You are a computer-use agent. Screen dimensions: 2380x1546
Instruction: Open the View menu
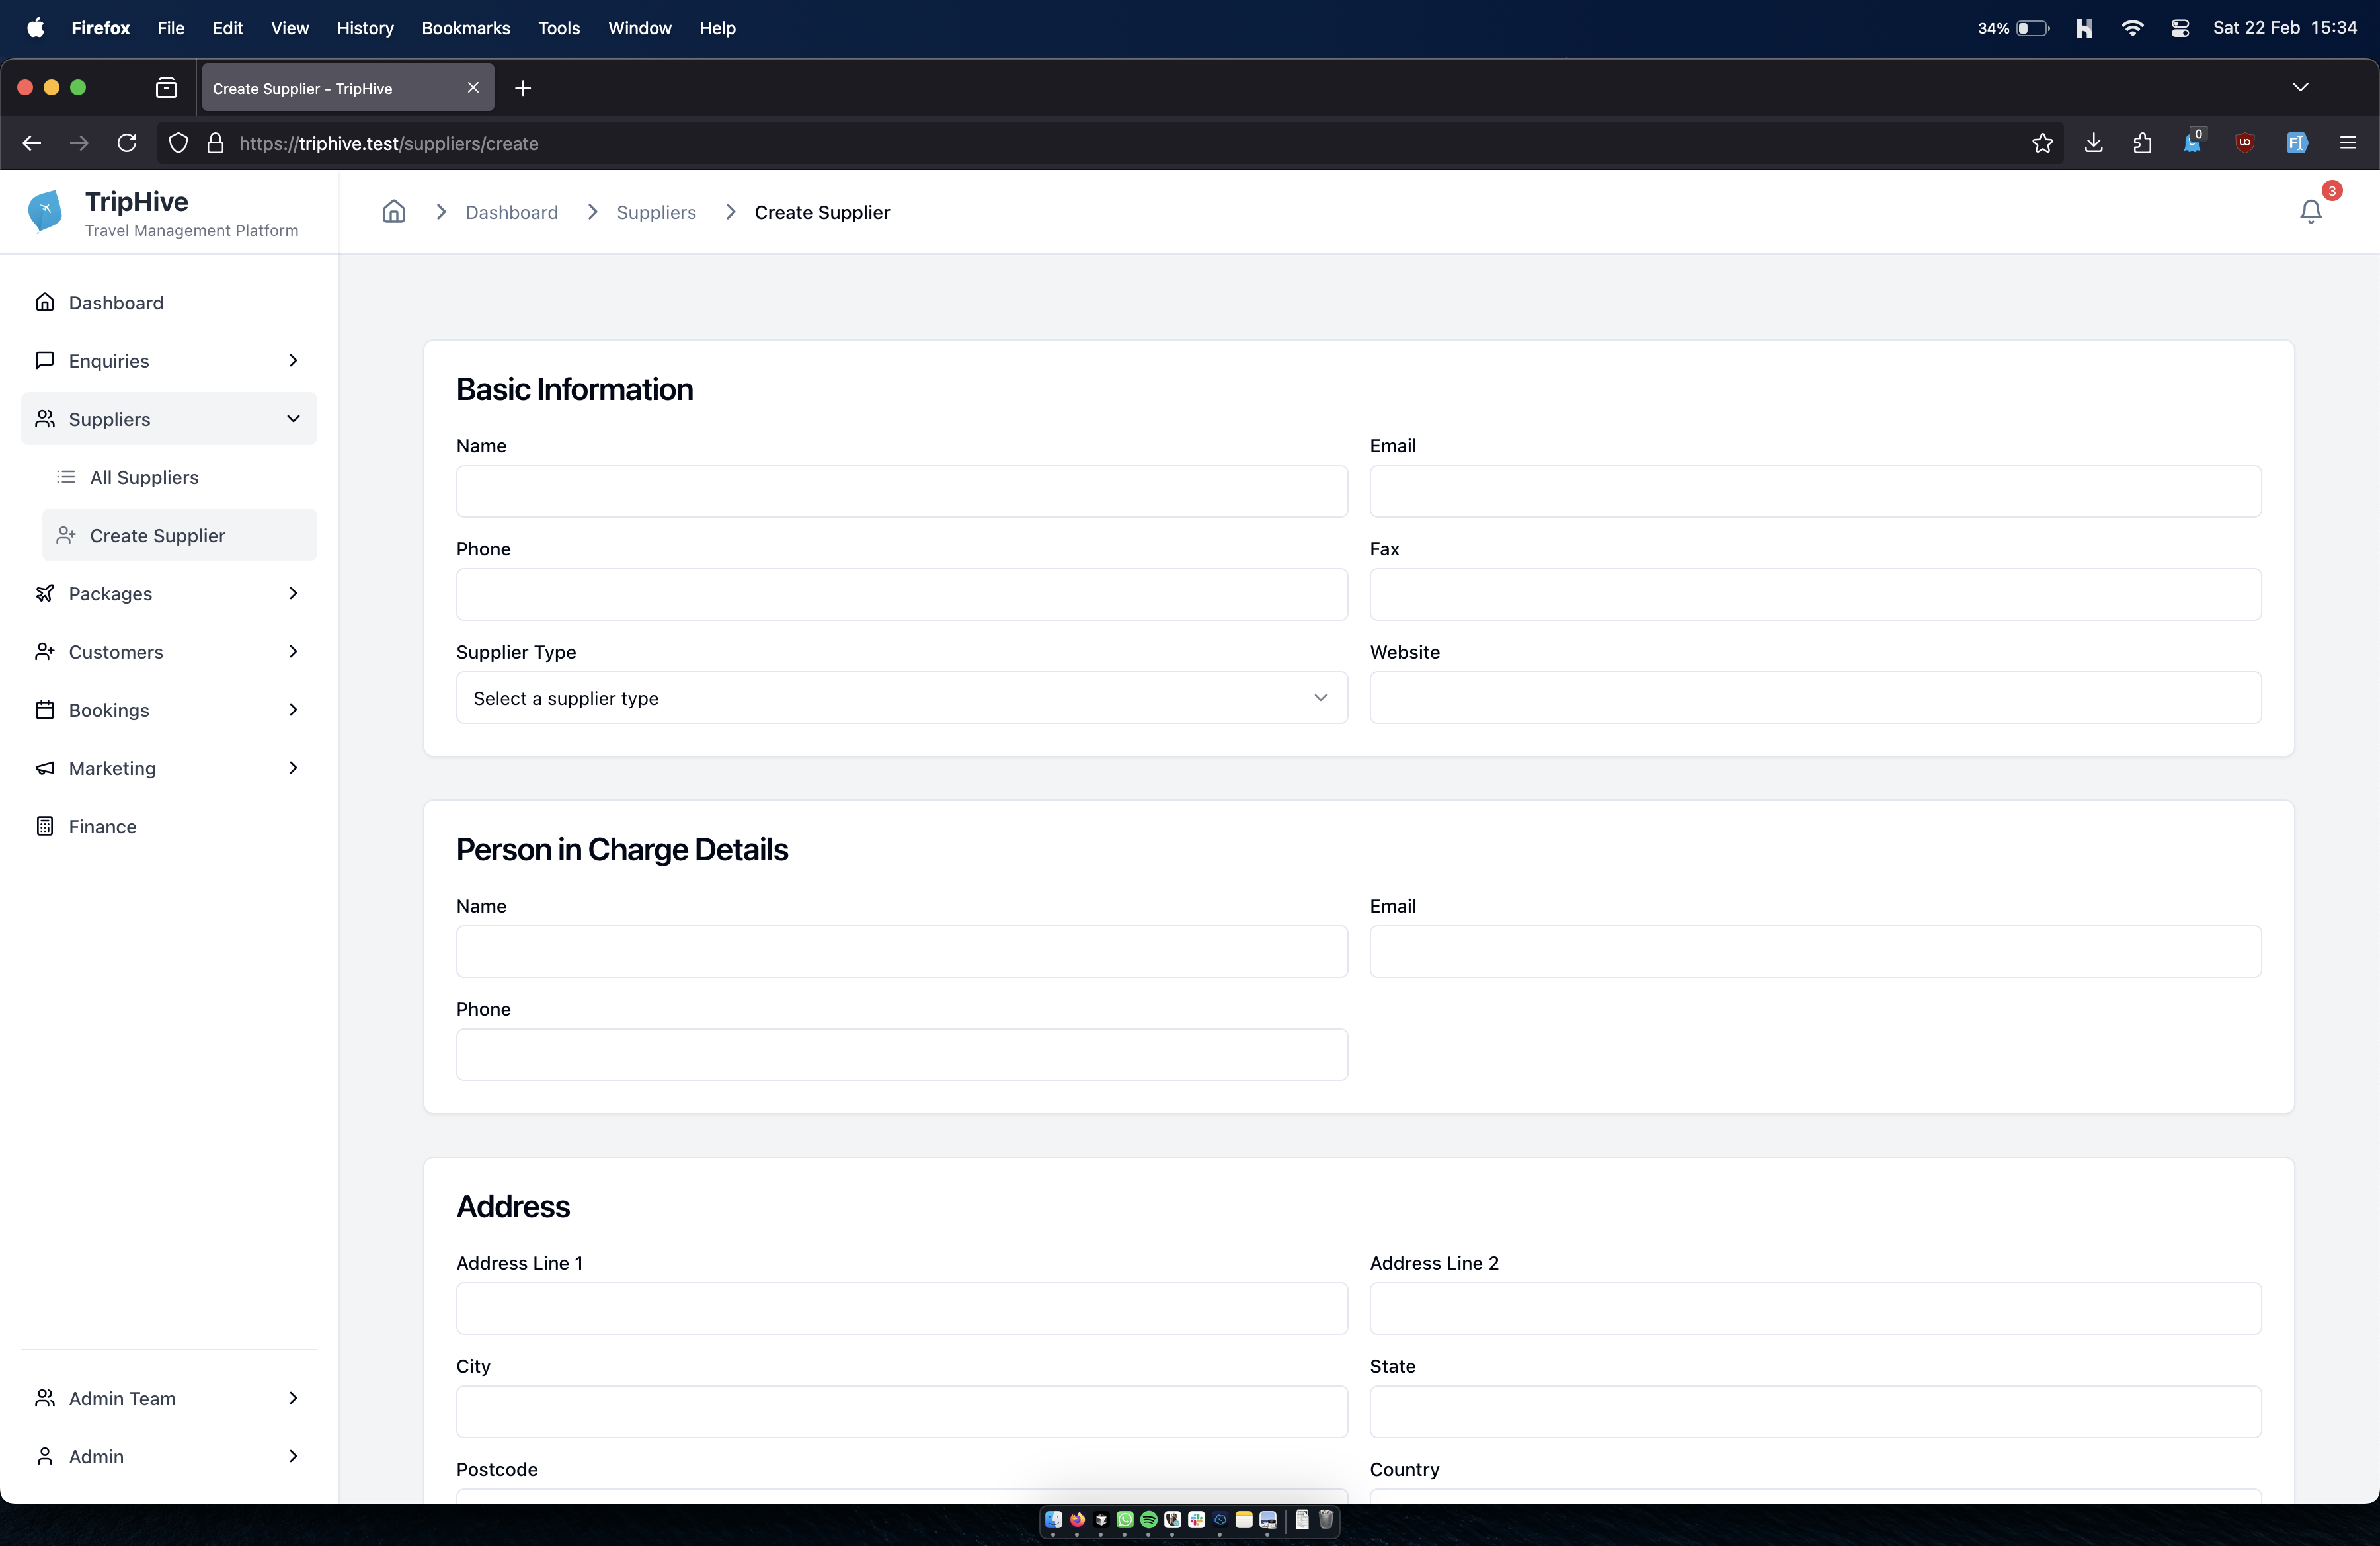coord(289,28)
